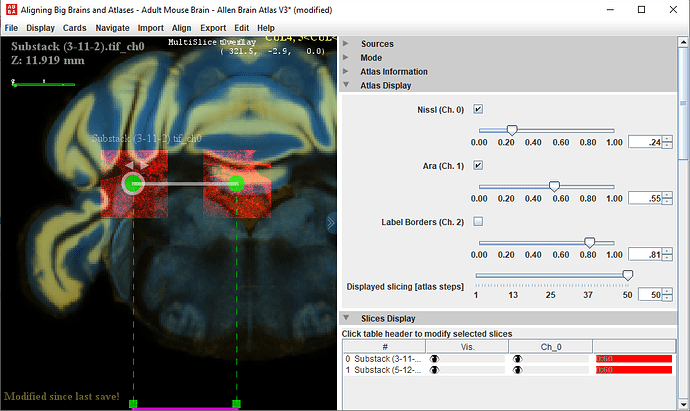Image resolution: width=690 pixels, height=411 pixels.
Task: Open the Help menu
Action: (x=266, y=28)
